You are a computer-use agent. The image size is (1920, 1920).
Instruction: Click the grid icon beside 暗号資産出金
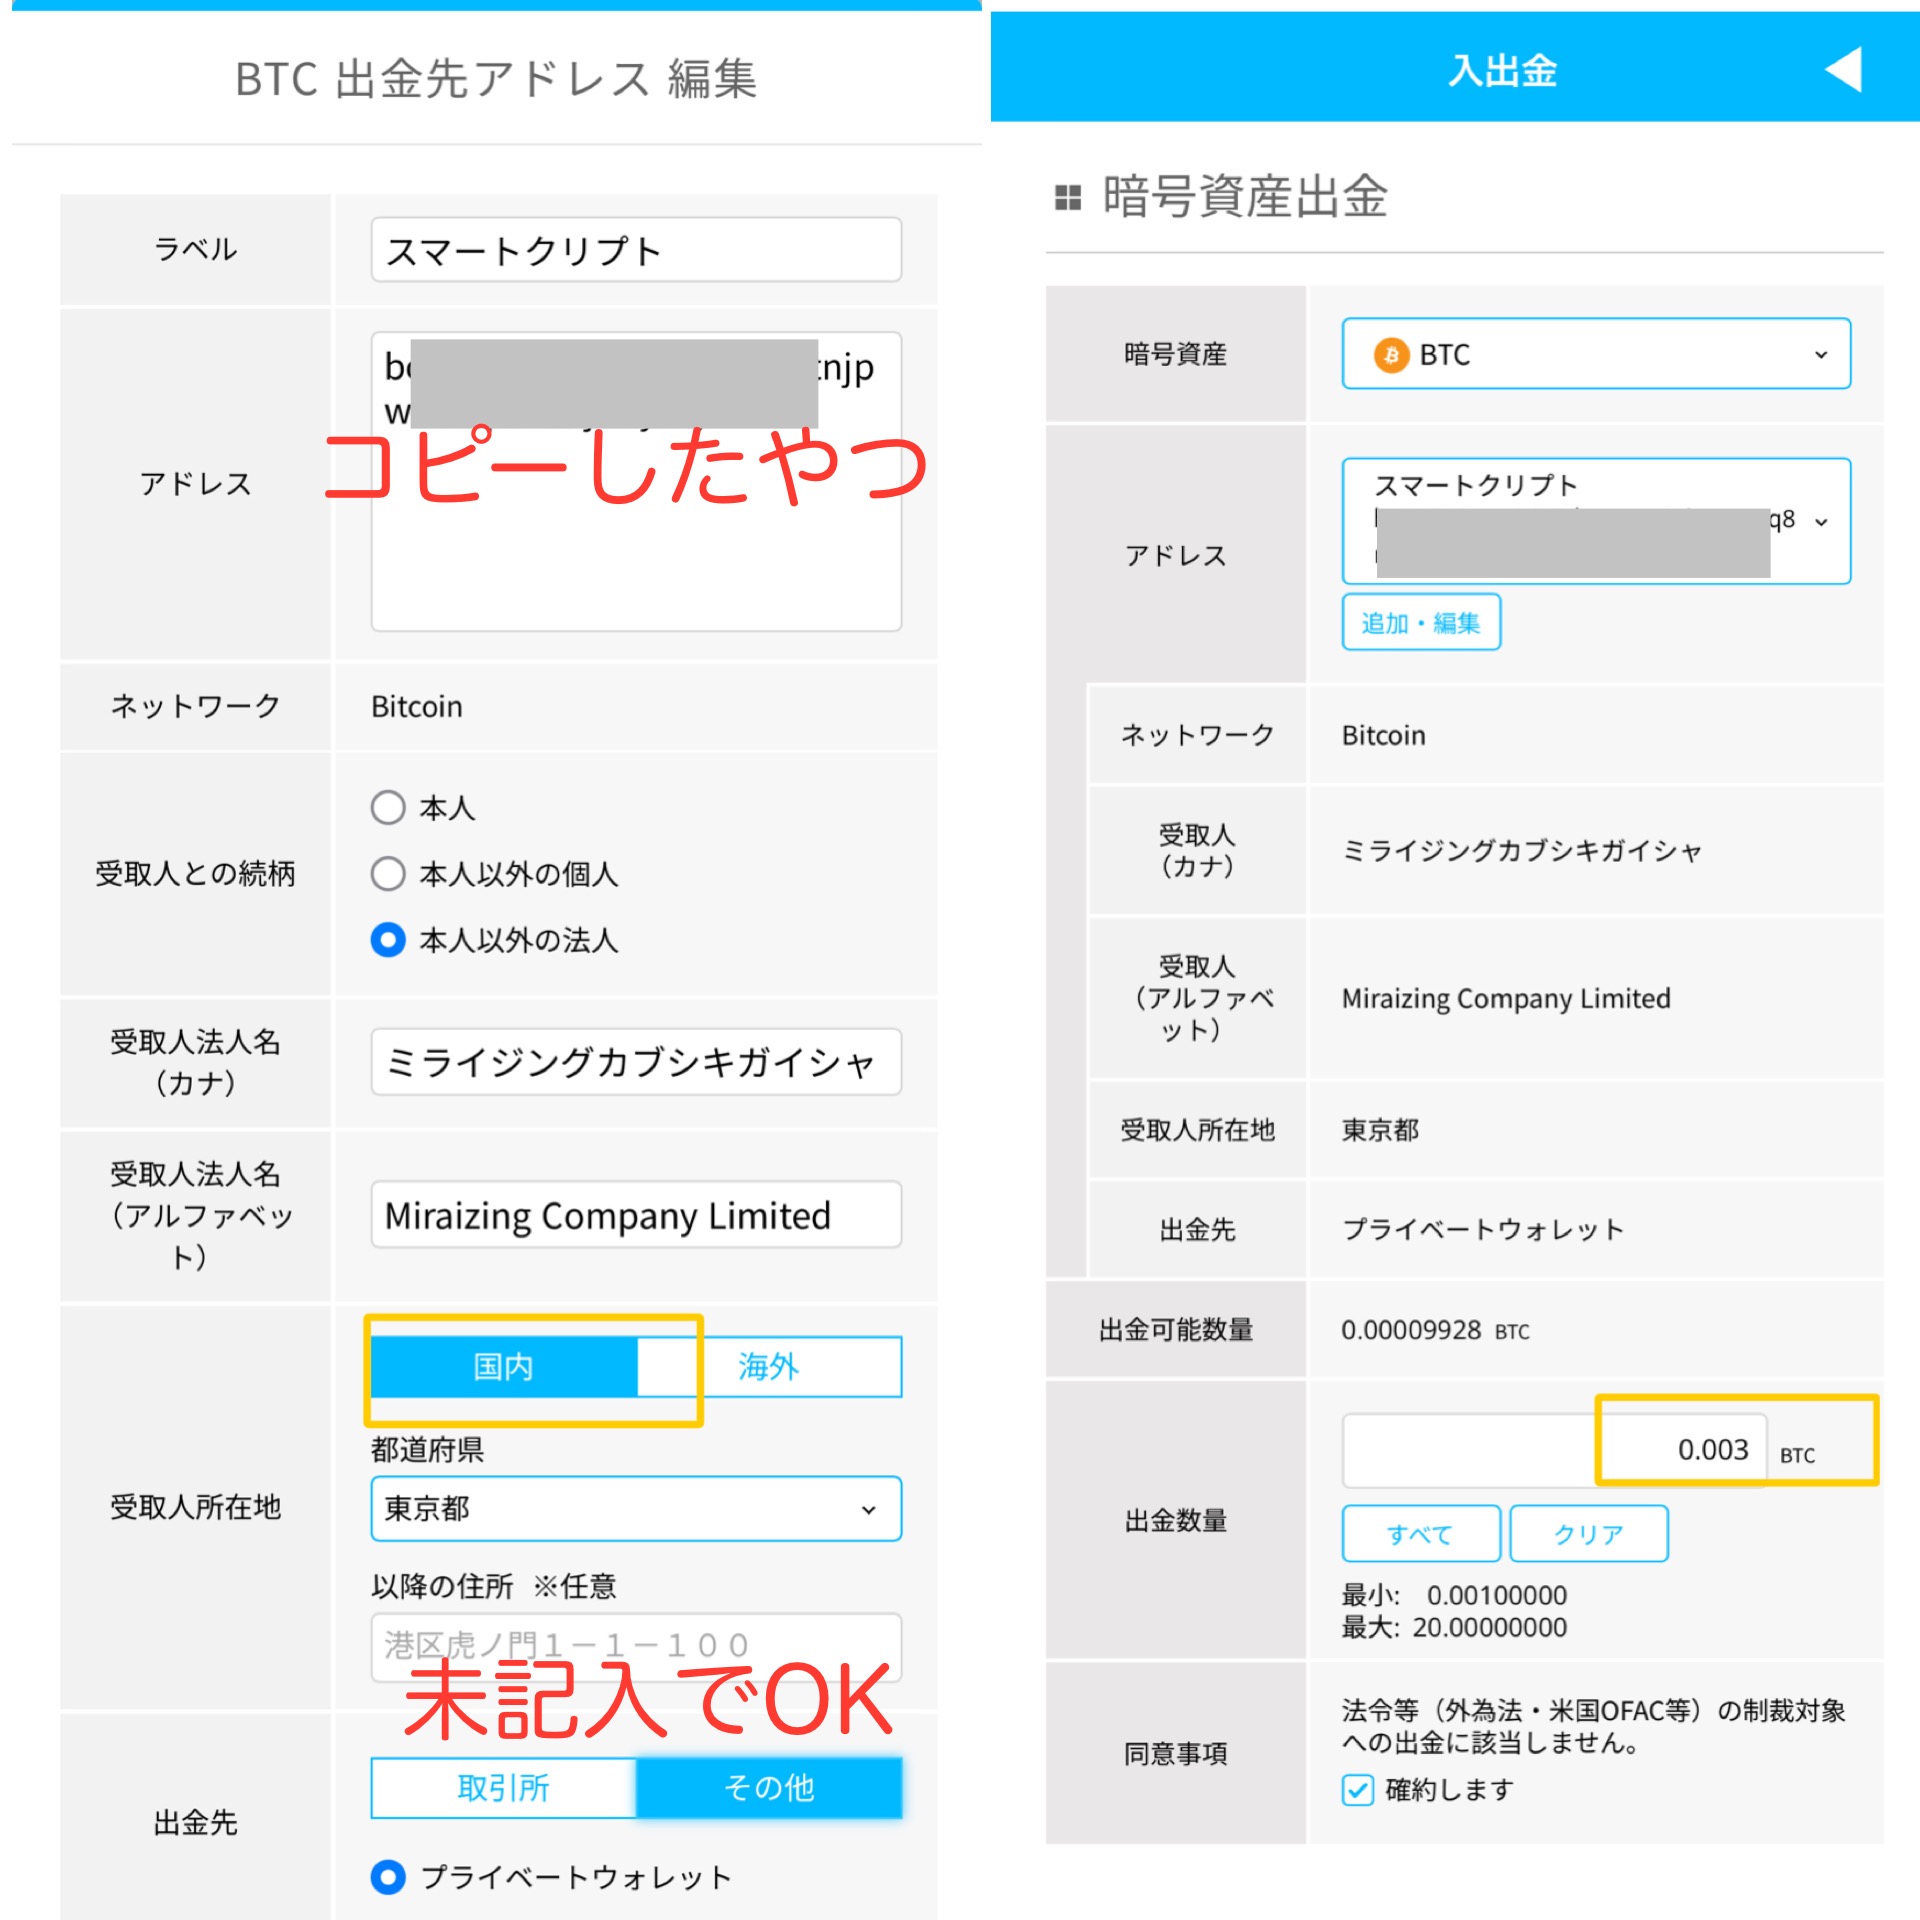coord(1068,197)
